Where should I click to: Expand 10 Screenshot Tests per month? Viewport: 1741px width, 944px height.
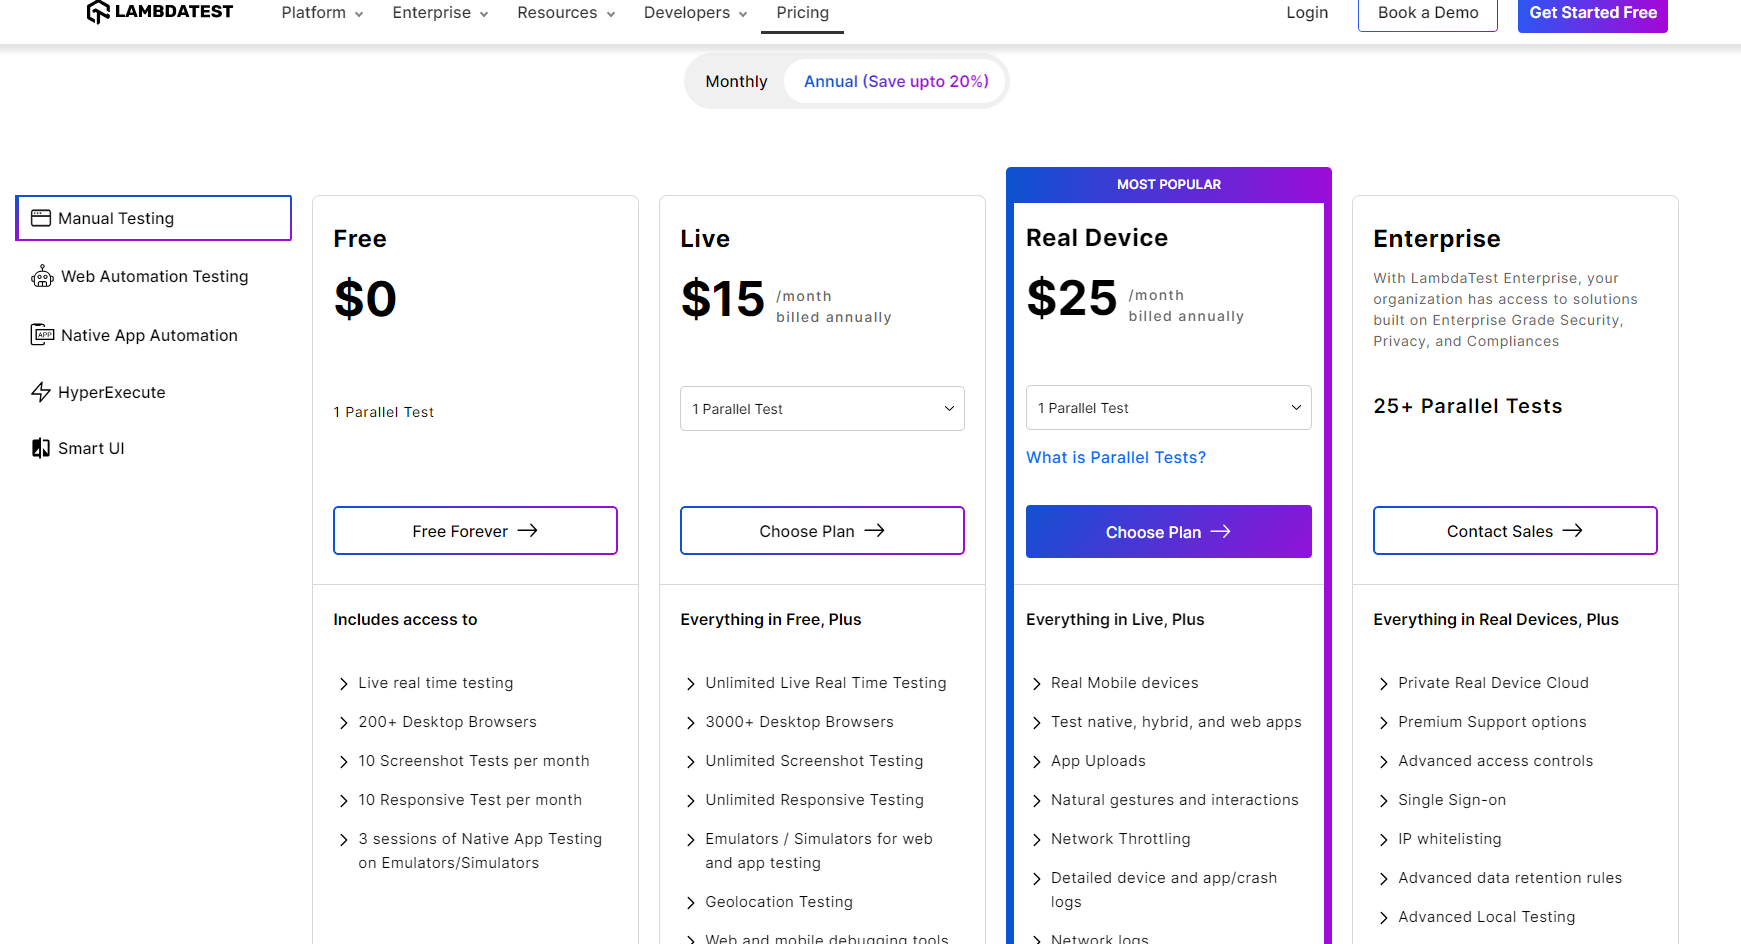click(x=464, y=761)
